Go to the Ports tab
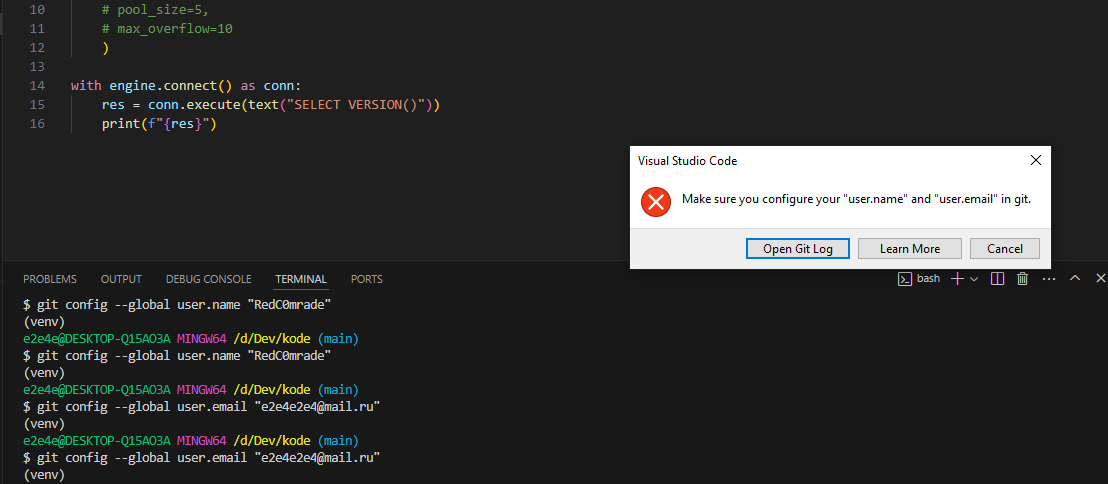Screen dimensions: 1108x484 point(366,279)
